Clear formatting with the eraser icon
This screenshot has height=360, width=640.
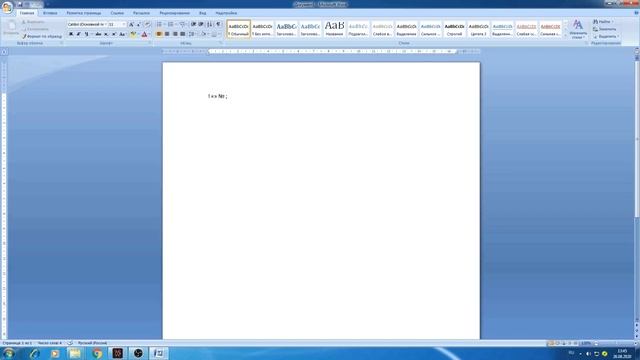[148, 24]
